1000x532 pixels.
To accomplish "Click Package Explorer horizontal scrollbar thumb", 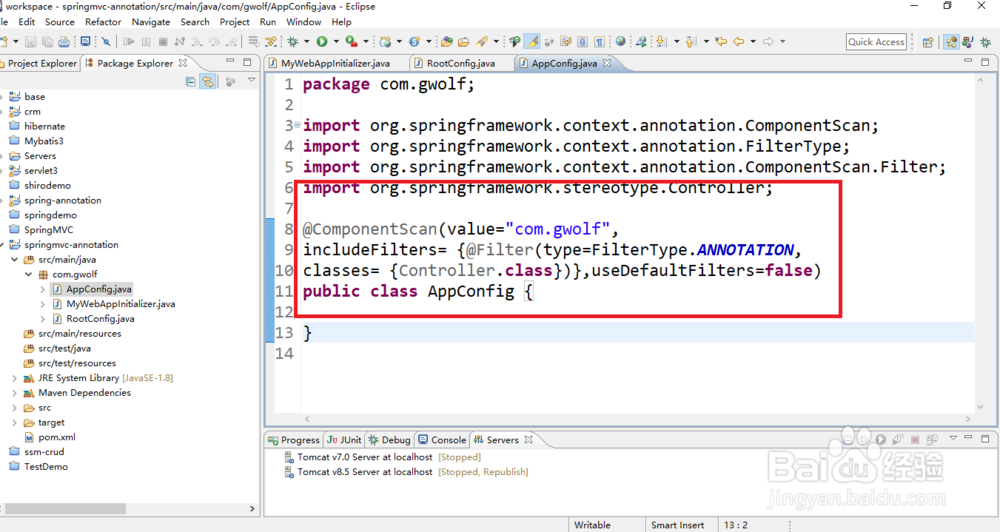I will click(x=66, y=508).
